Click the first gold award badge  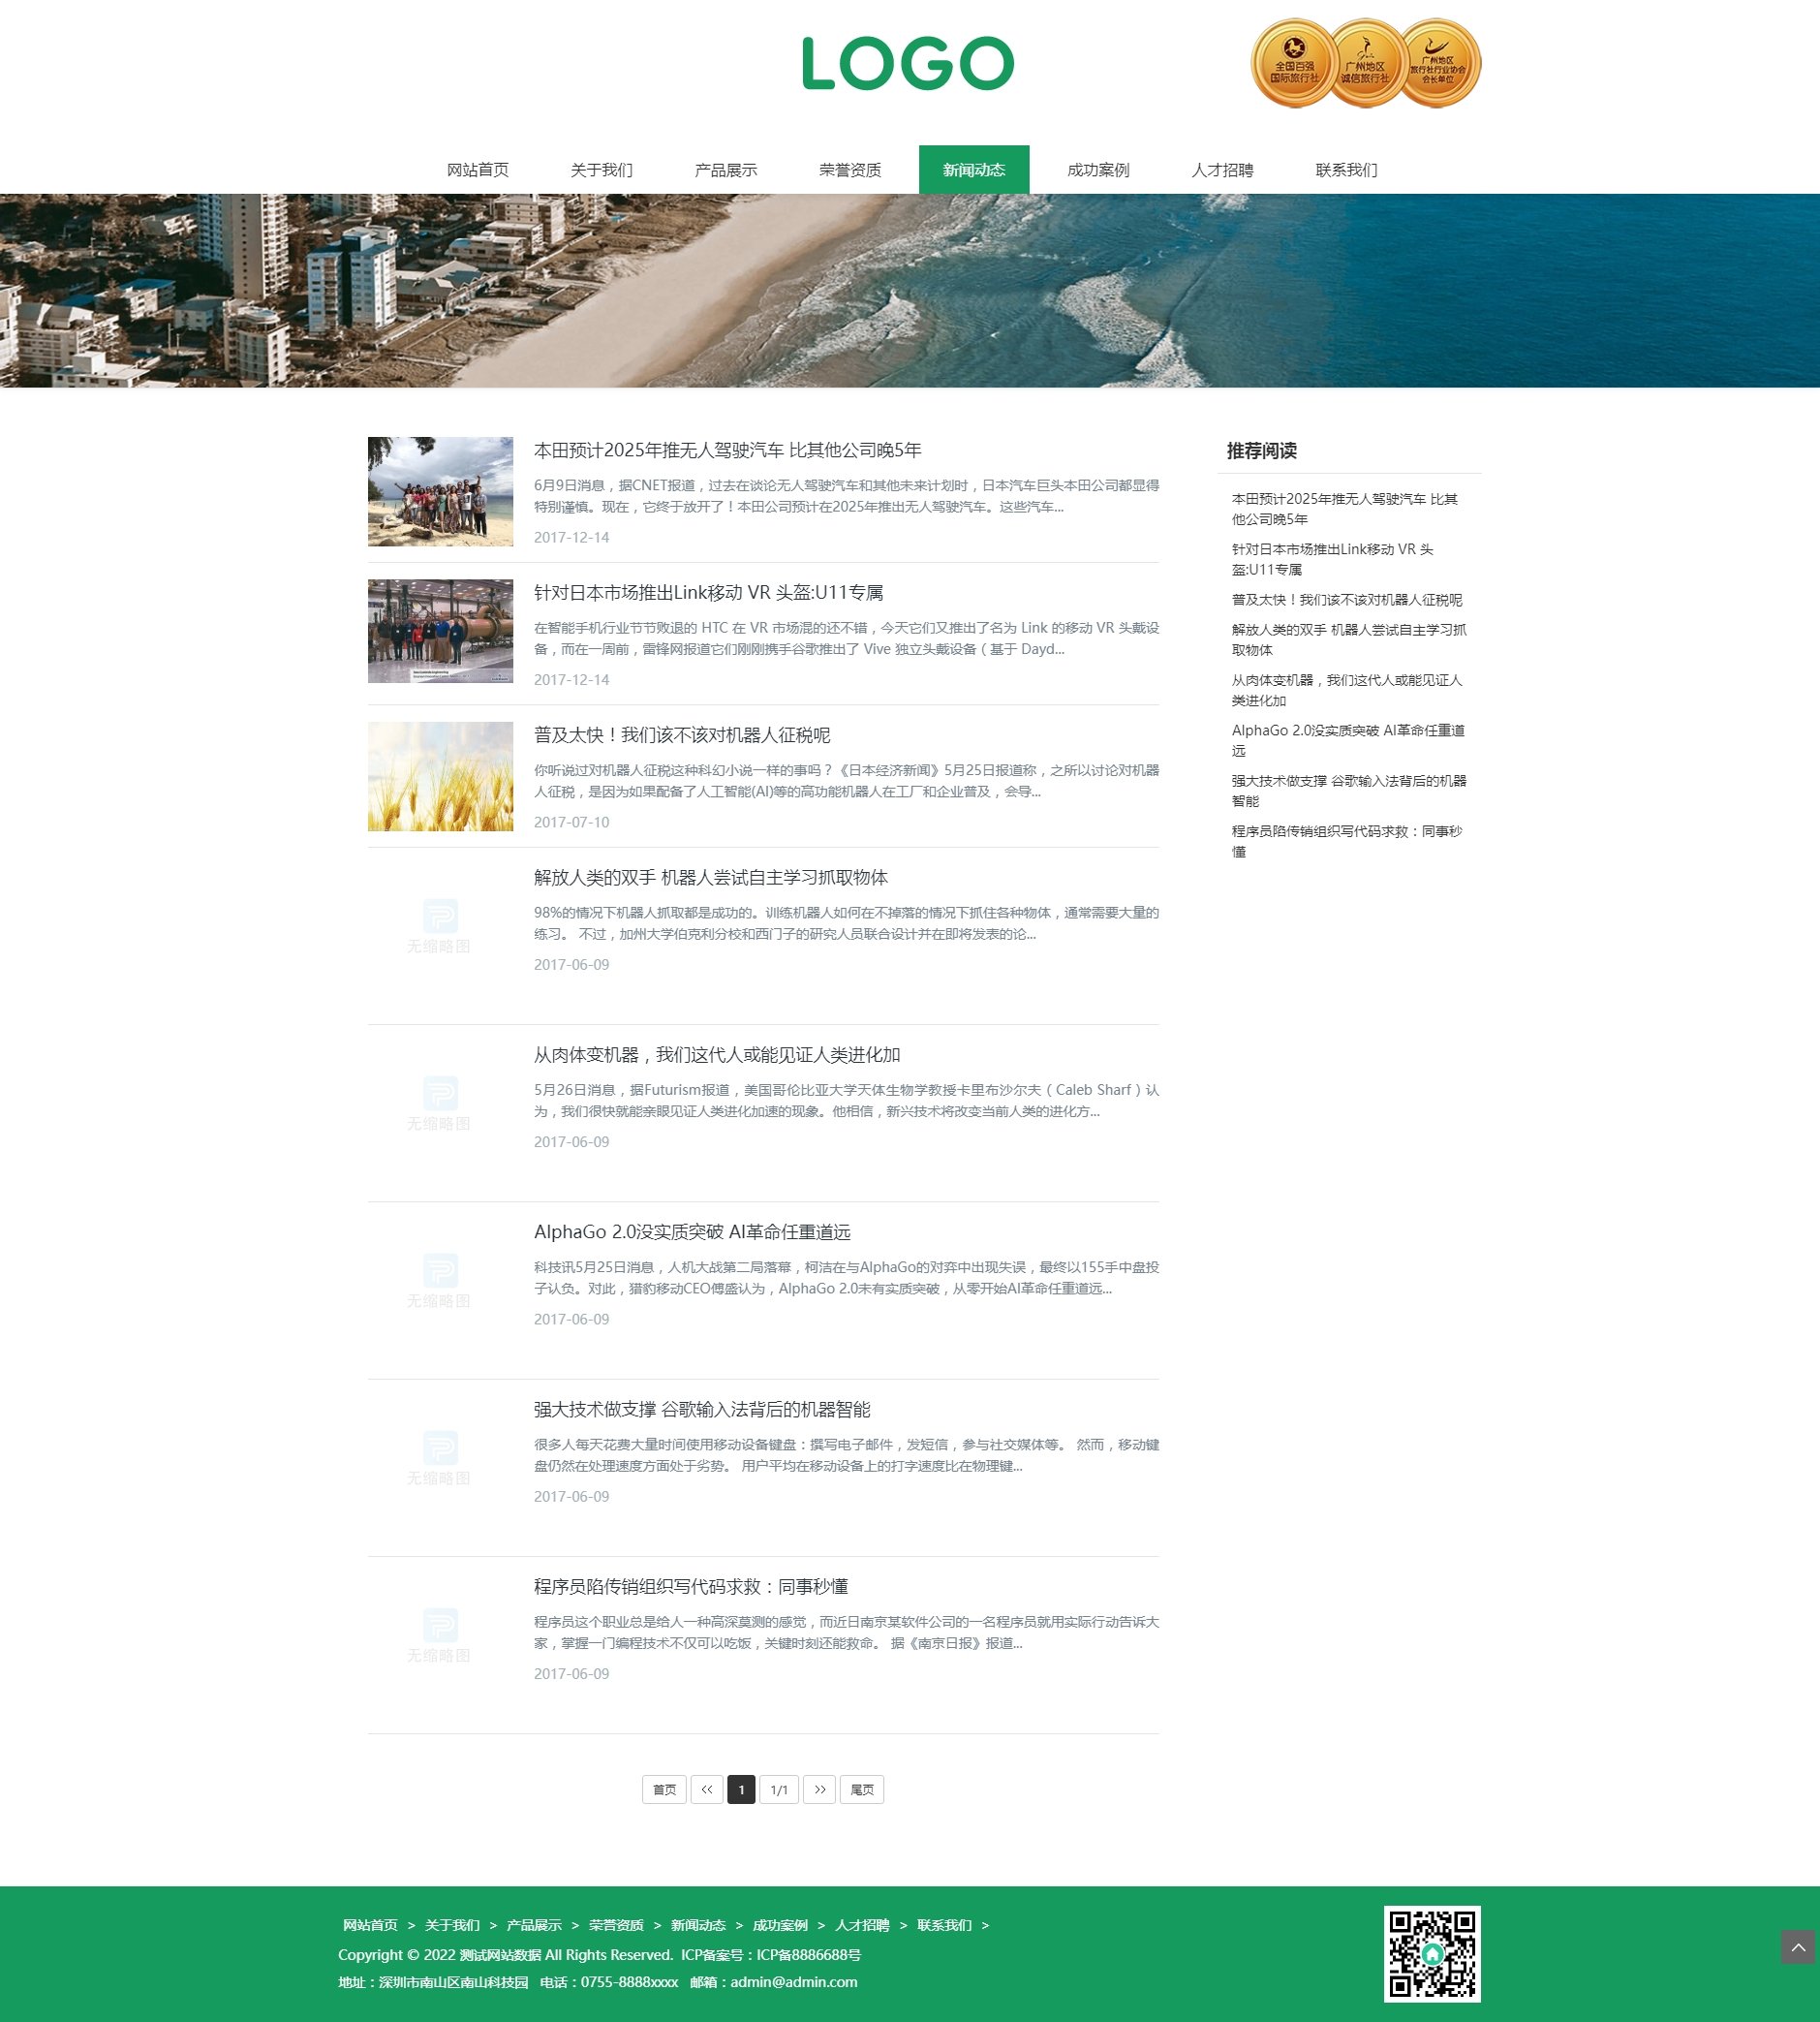point(1294,63)
